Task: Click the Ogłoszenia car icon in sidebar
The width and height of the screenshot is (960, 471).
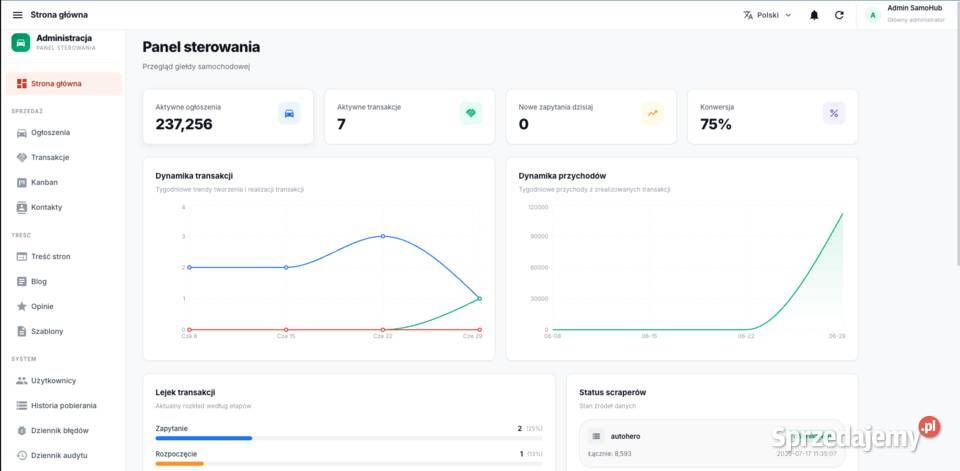Action: click(21, 132)
